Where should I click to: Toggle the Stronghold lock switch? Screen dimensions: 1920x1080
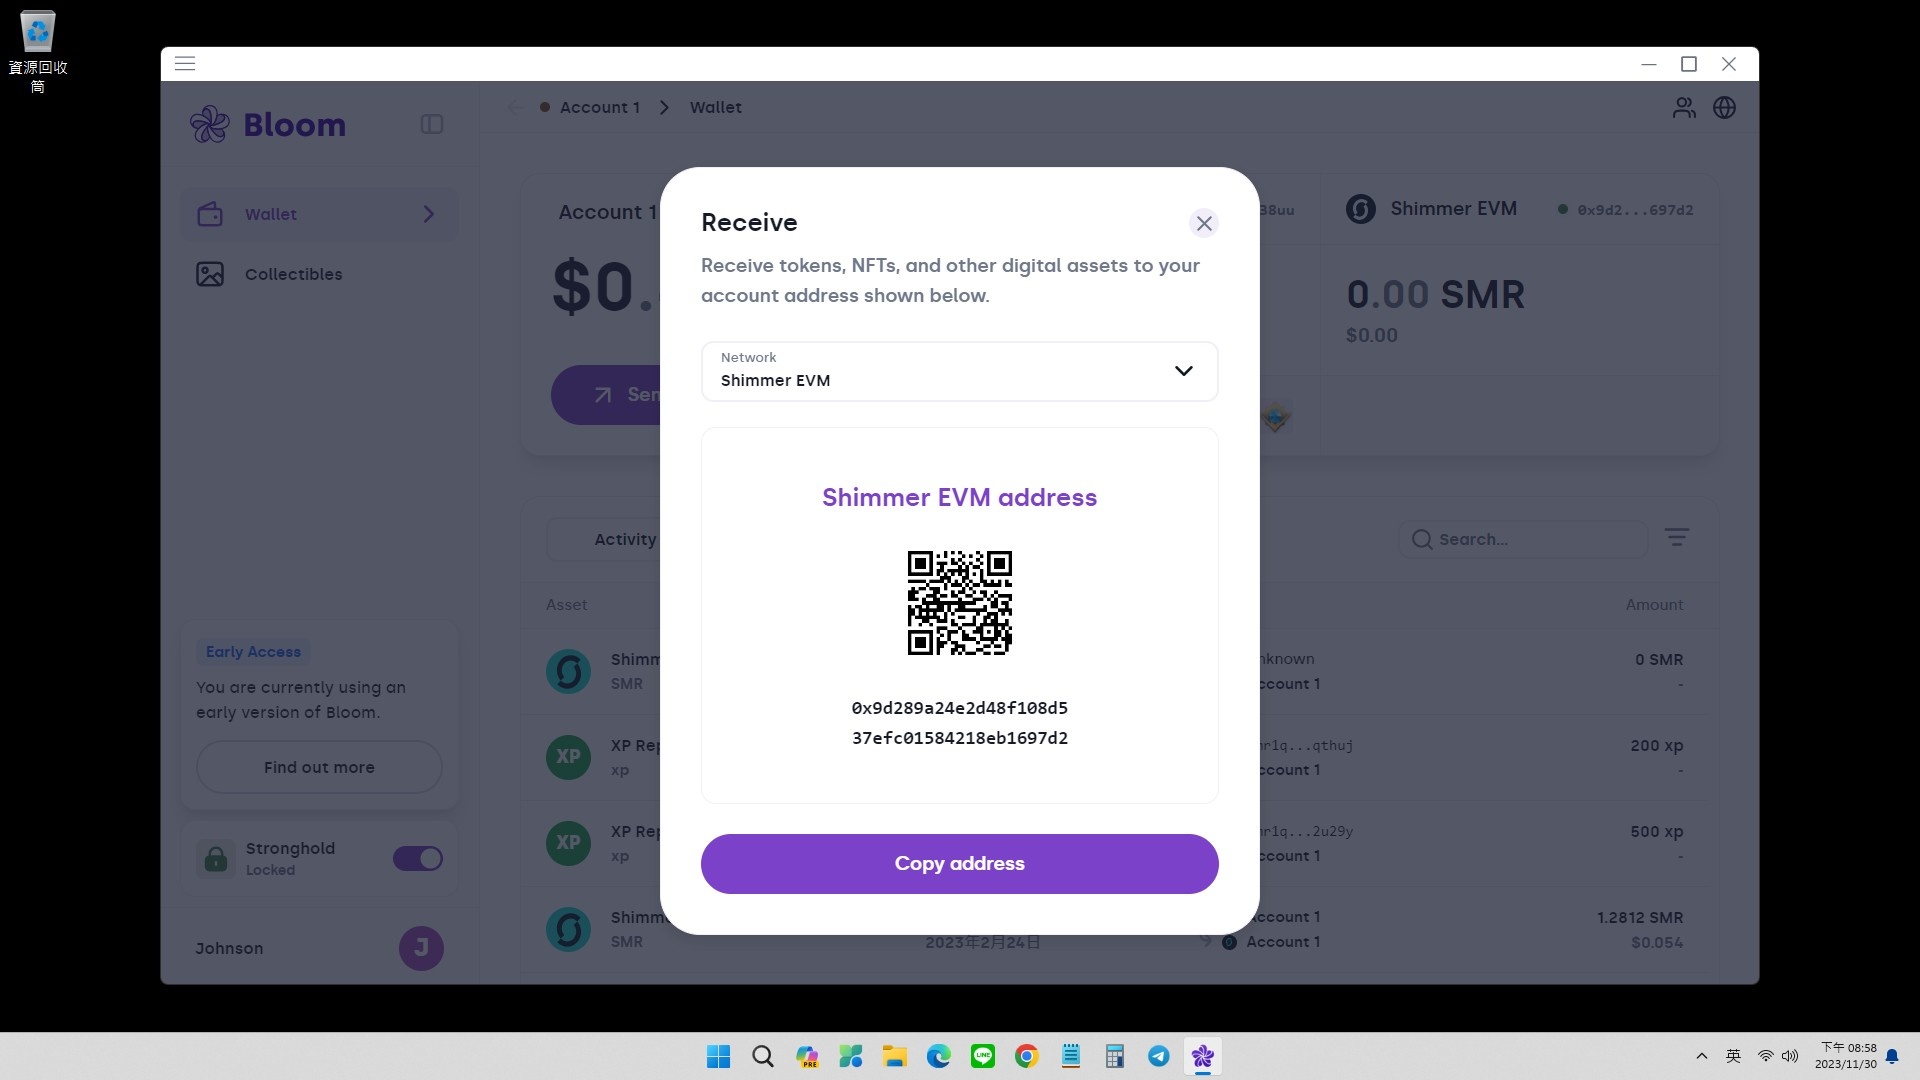417,858
